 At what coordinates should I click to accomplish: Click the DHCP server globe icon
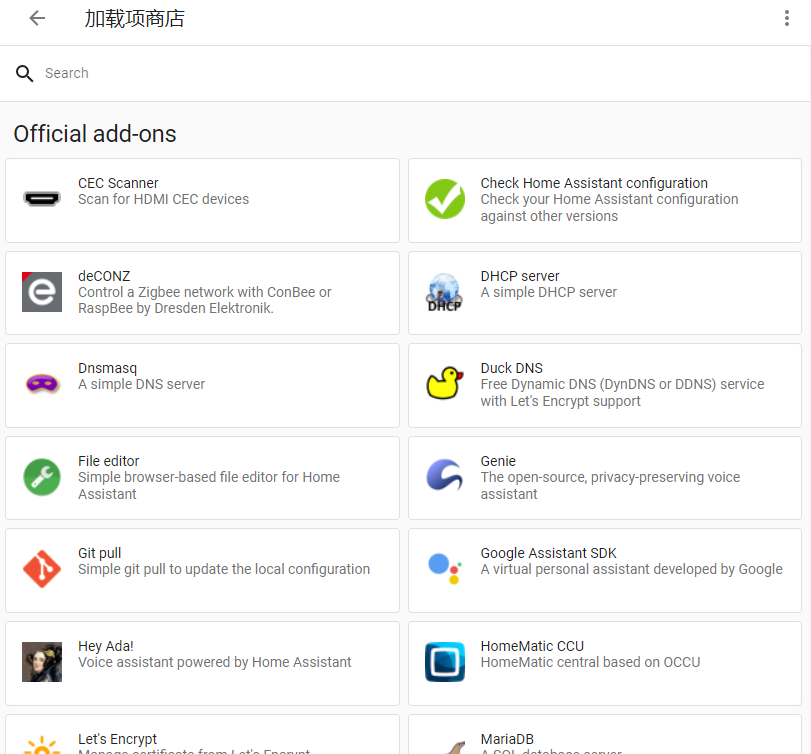[x=444, y=292]
